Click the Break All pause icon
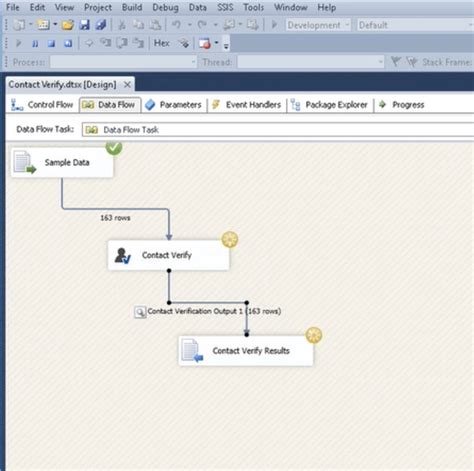The width and height of the screenshot is (474, 471). (x=35, y=43)
